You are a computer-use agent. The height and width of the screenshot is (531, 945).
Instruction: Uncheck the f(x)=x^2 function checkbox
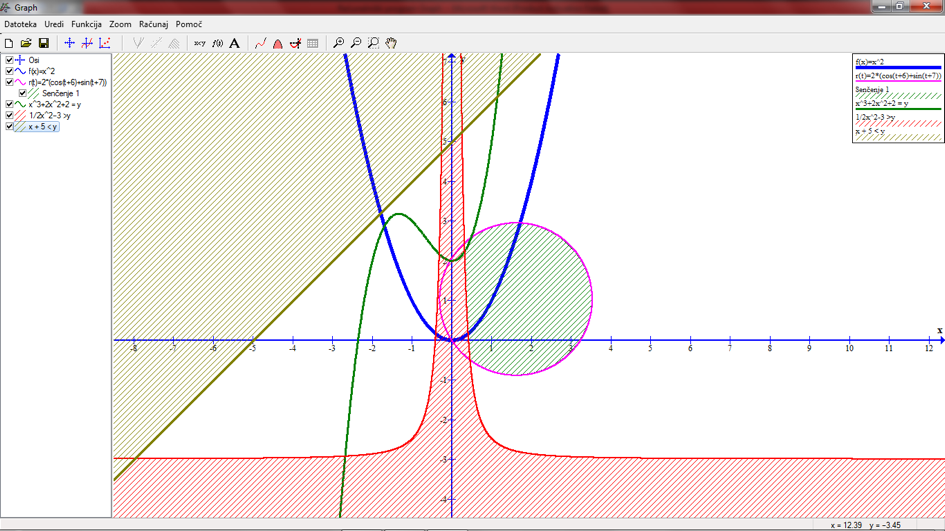(x=10, y=71)
